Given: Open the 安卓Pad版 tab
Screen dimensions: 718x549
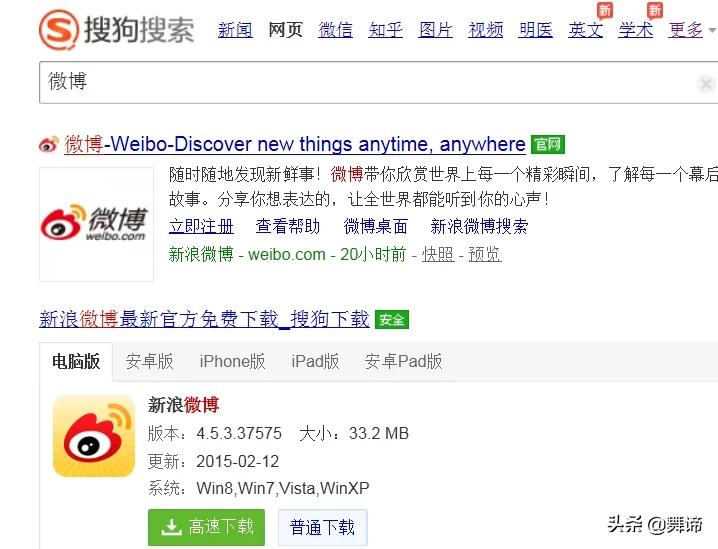Looking at the screenshot, I should [403, 361].
